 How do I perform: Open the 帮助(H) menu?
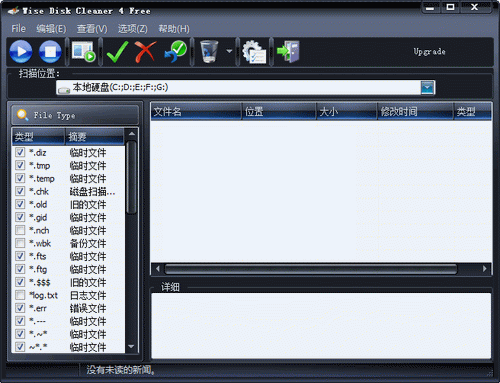(x=174, y=29)
